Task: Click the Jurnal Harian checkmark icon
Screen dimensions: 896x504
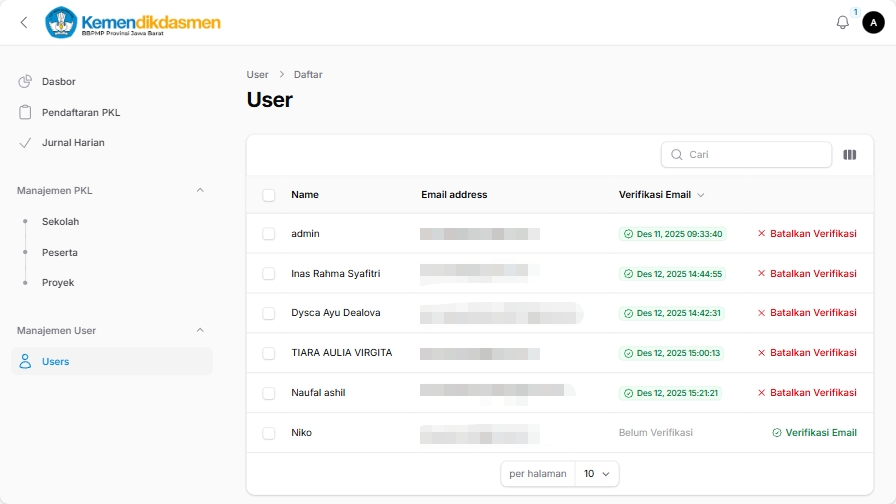Action: (x=26, y=142)
